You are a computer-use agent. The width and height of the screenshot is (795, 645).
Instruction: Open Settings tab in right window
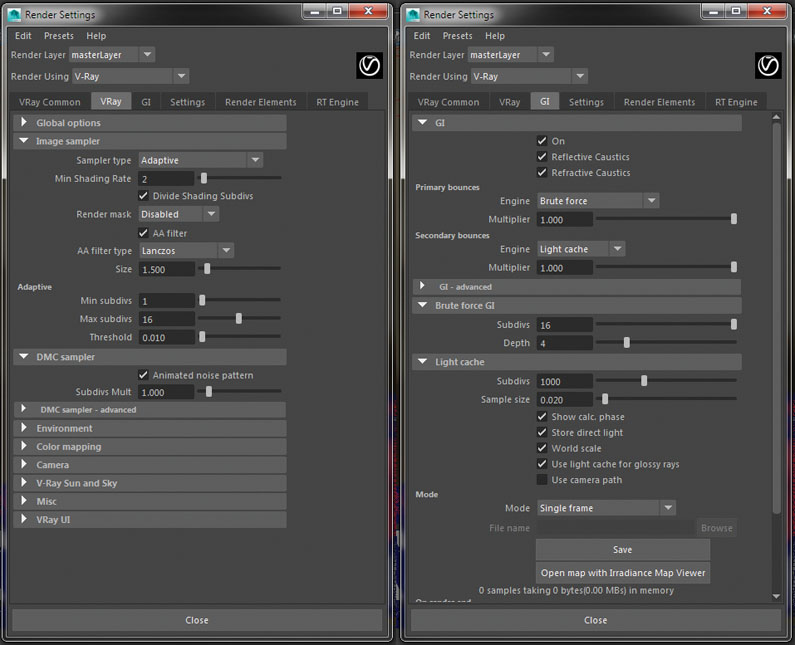[586, 102]
